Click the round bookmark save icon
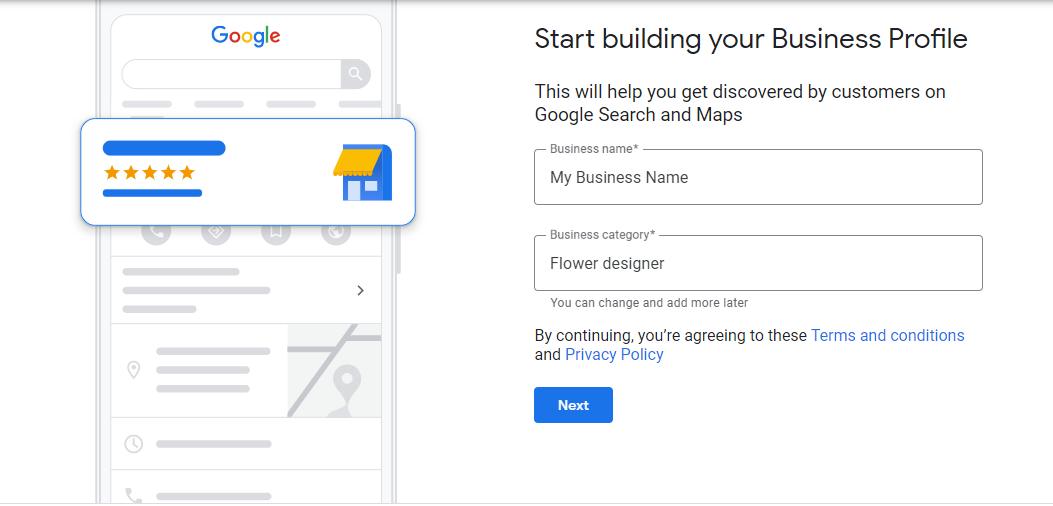Screen dimensions: 1053x506 pos(276,233)
